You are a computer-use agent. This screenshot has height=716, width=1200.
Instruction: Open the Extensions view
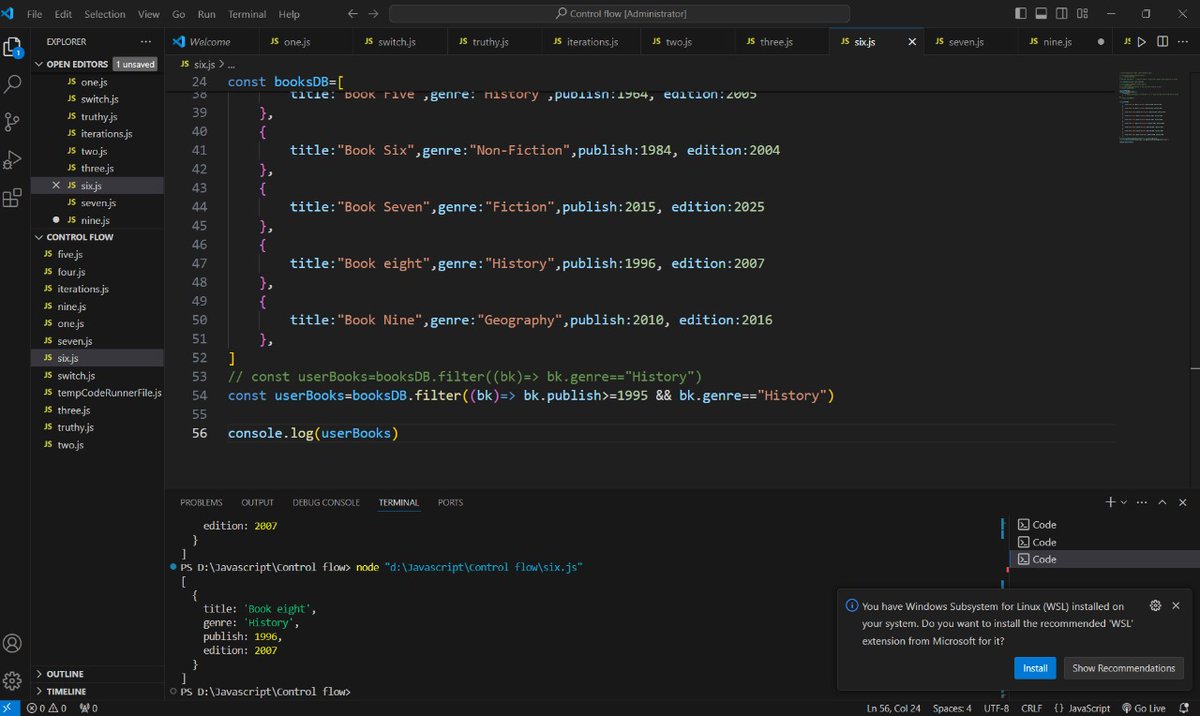13,197
